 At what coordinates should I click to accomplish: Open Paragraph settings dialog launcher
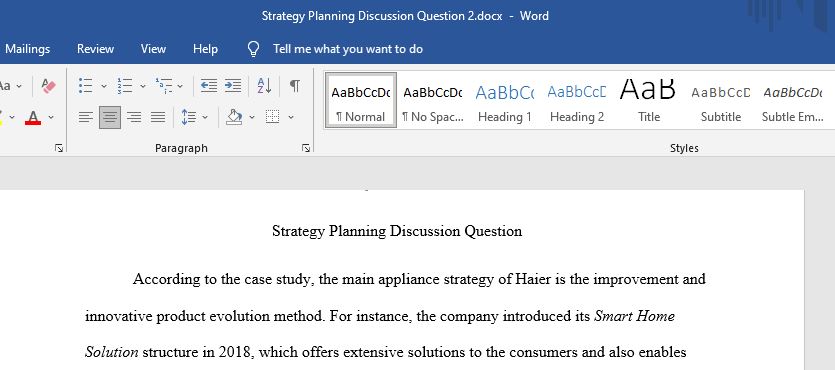click(x=306, y=148)
